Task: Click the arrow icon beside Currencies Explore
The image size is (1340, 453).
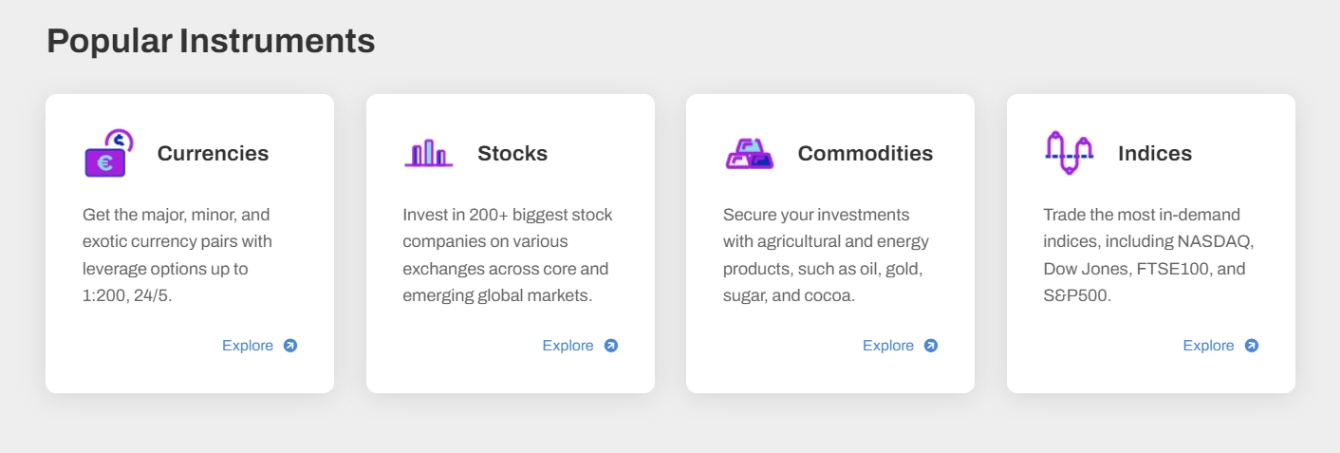Action: [x=290, y=346]
